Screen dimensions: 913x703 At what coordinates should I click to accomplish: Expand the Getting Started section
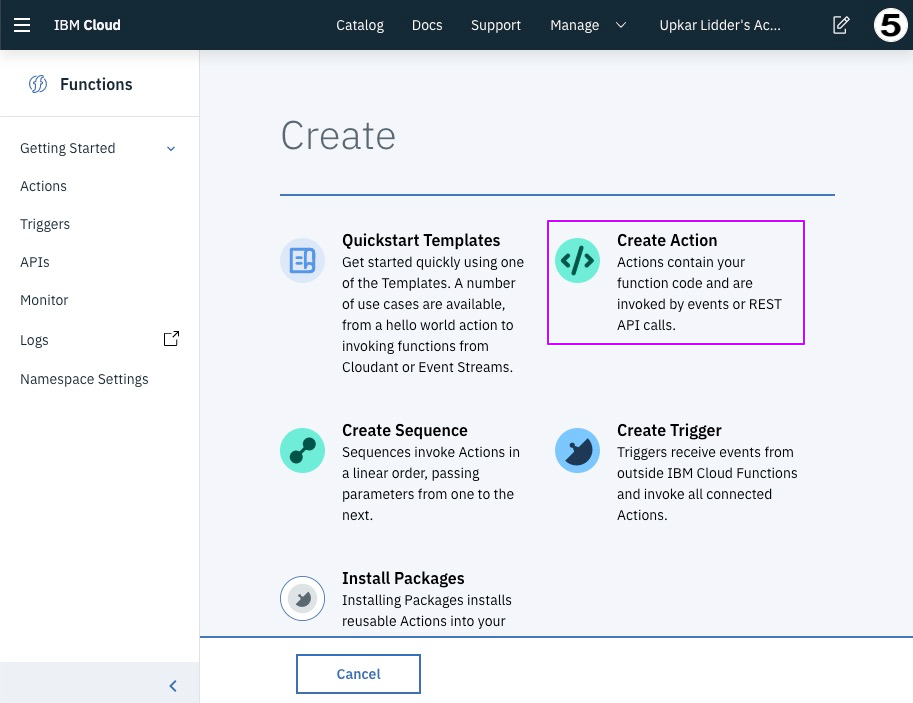coord(171,149)
